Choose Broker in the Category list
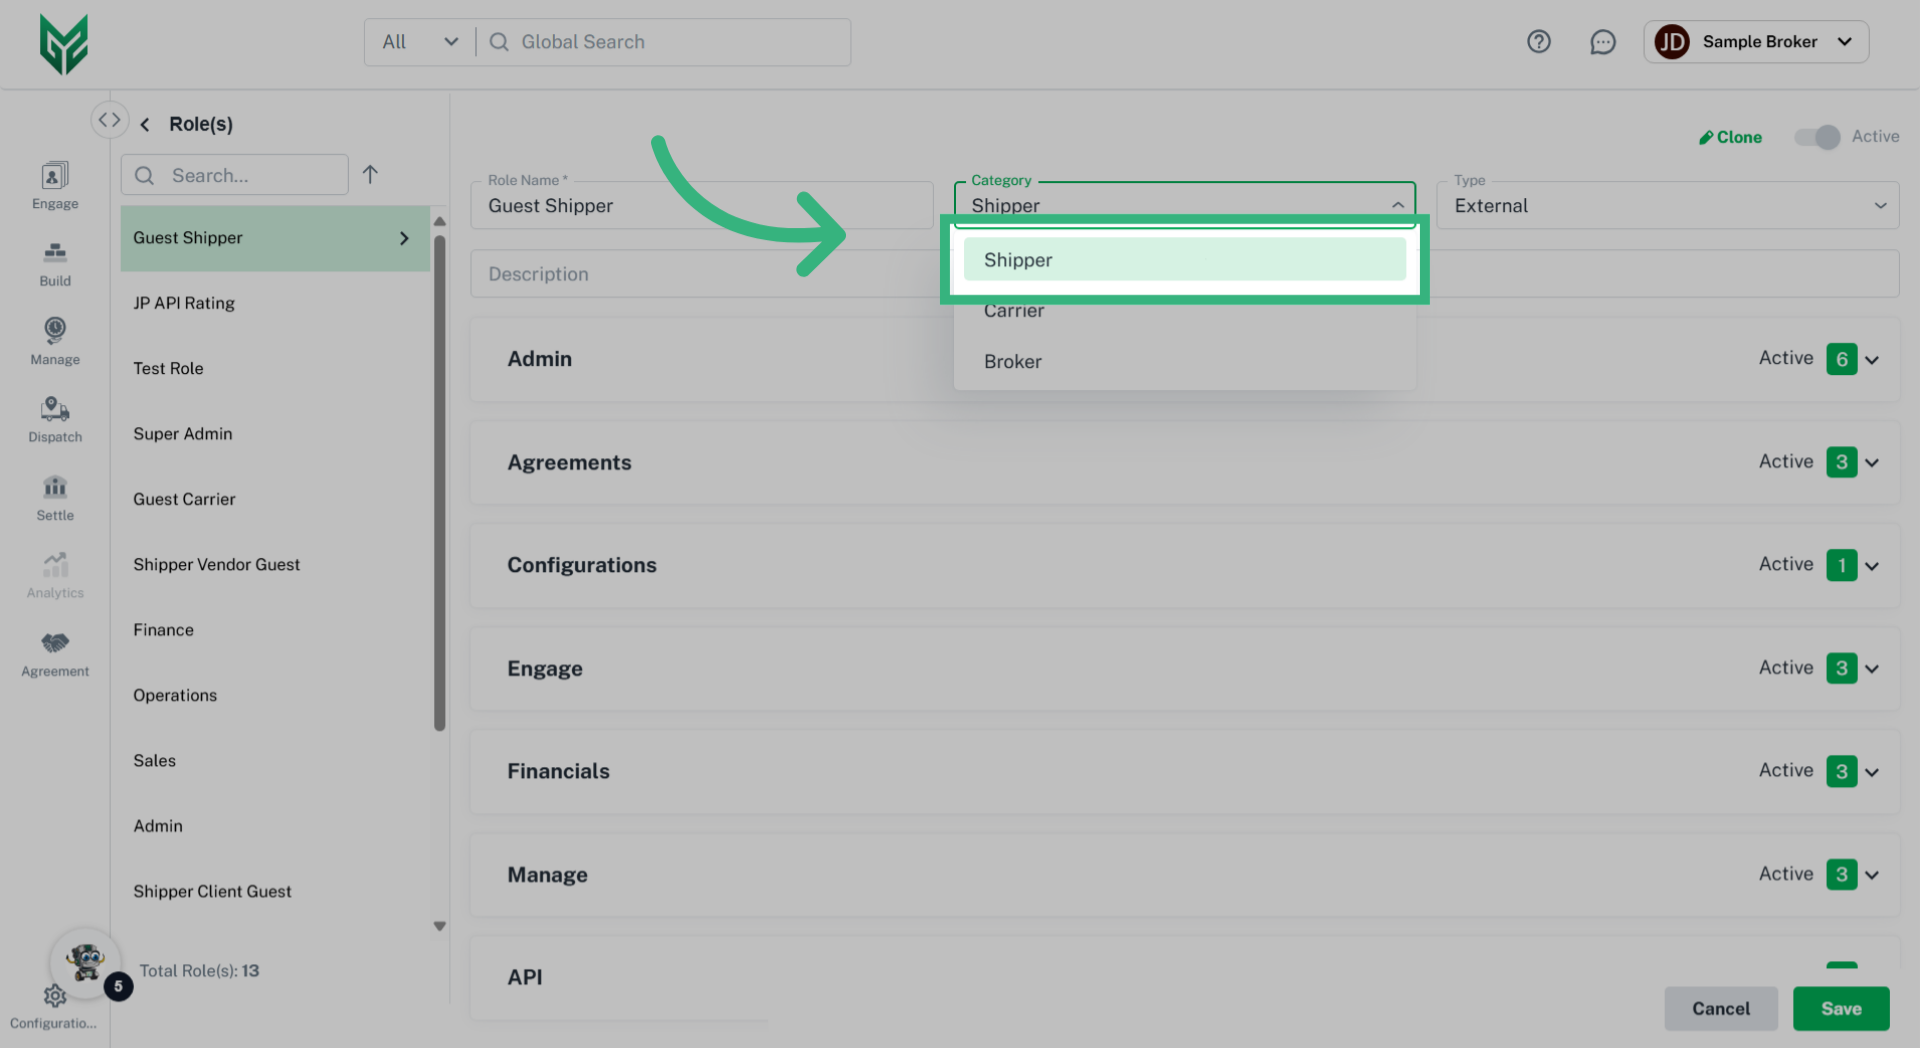 coord(1013,362)
